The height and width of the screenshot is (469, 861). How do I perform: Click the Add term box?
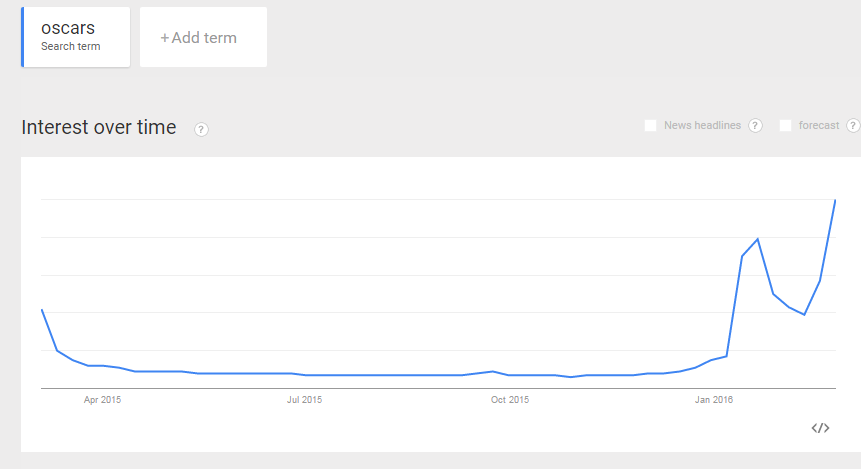(203, 38)
